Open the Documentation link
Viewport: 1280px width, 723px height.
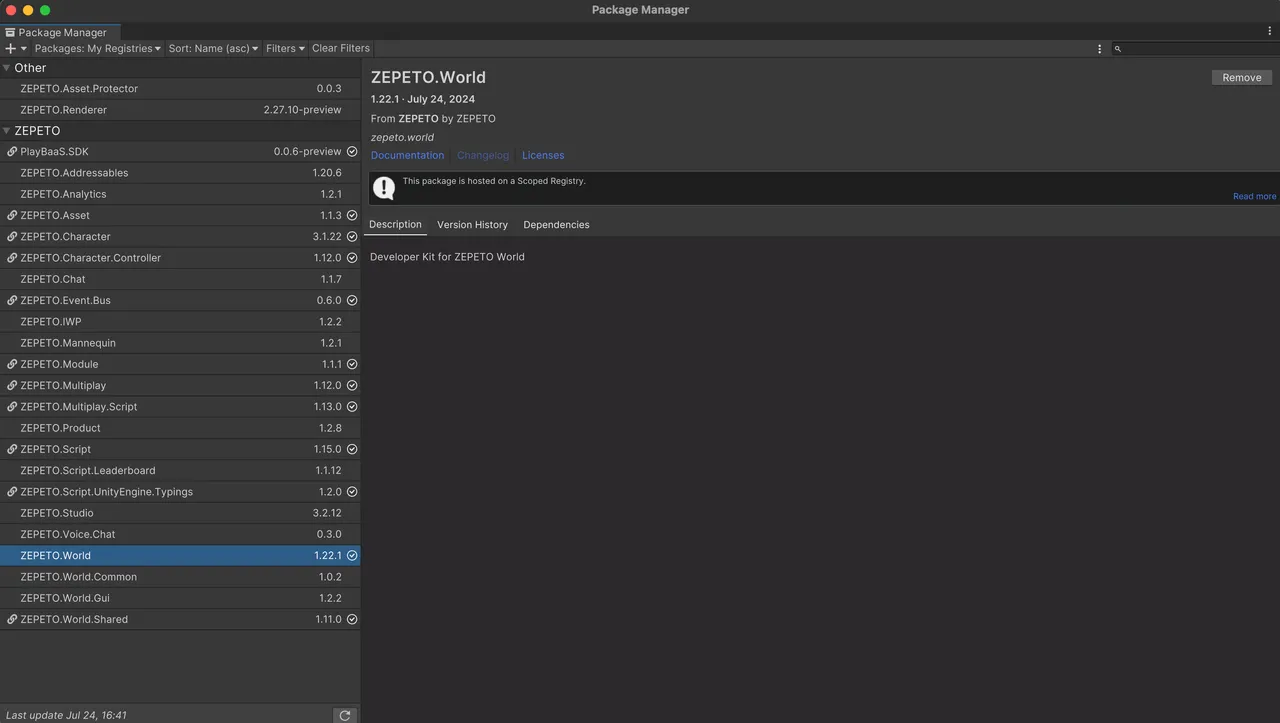point(407,155)
